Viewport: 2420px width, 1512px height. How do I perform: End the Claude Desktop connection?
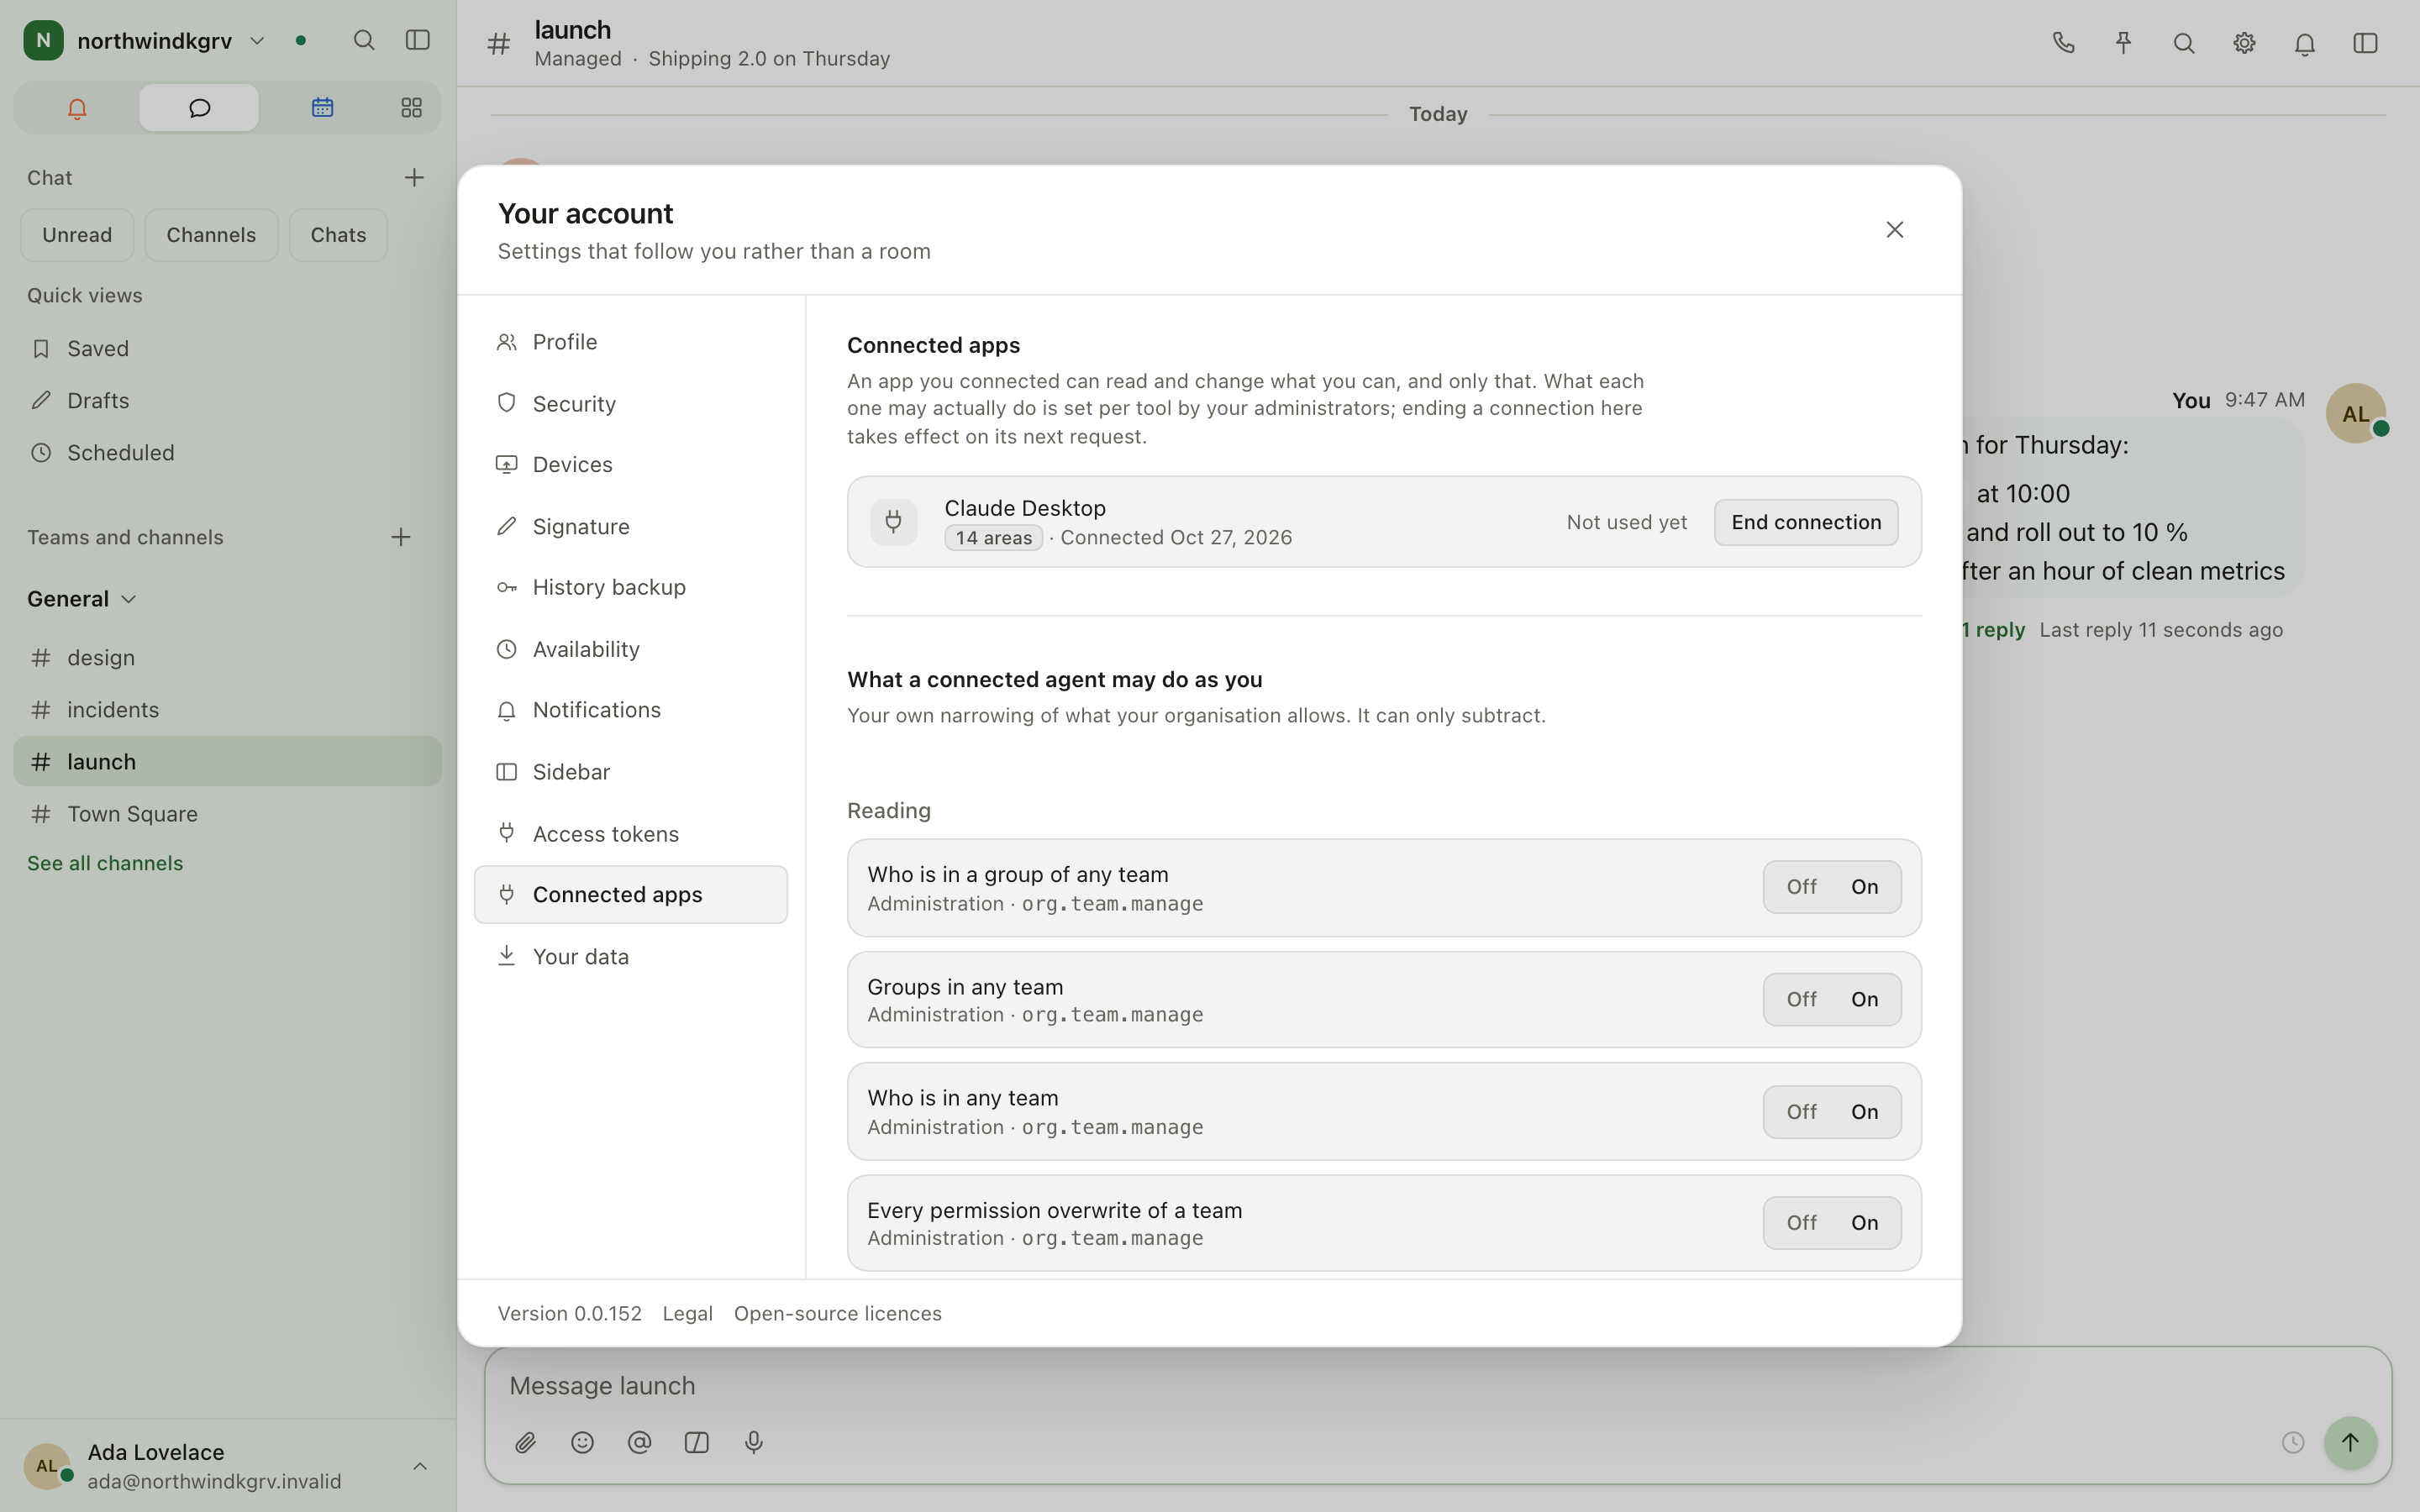coord(1806,522)
